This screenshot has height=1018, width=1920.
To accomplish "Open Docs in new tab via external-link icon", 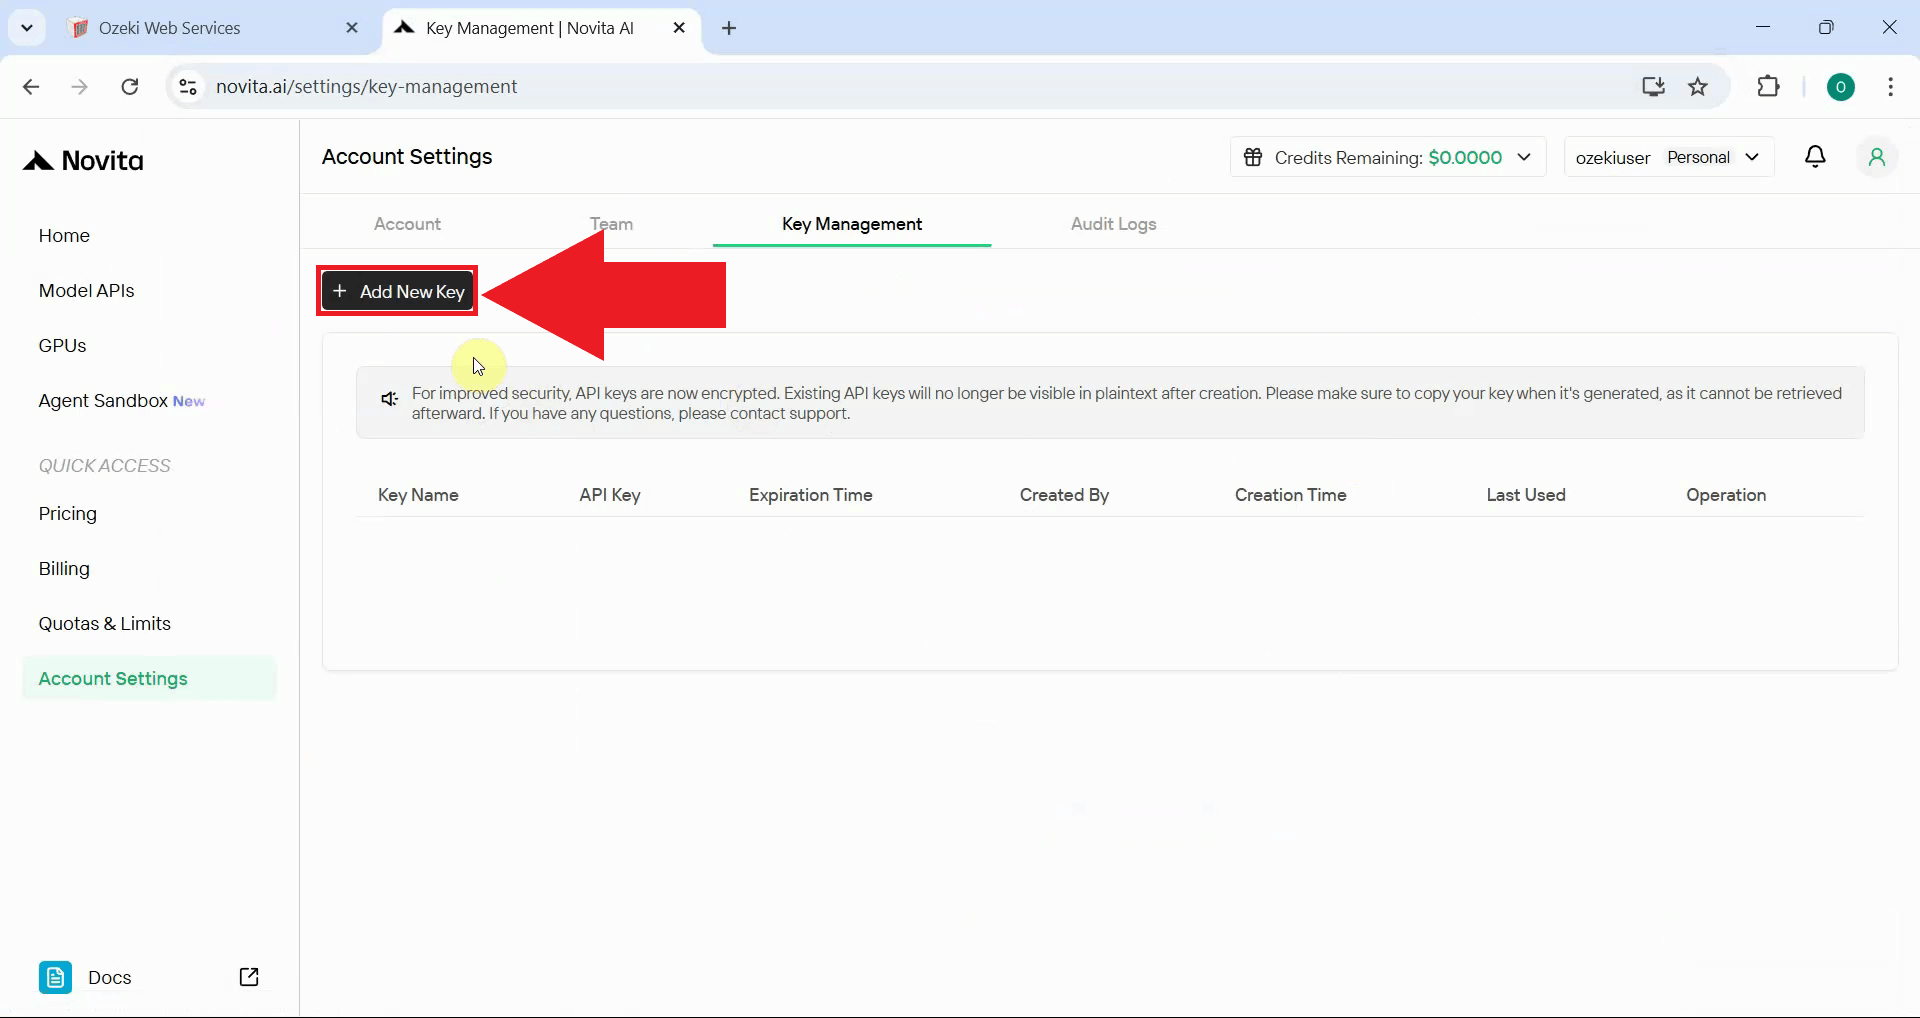I will click(x=249, y=977).
